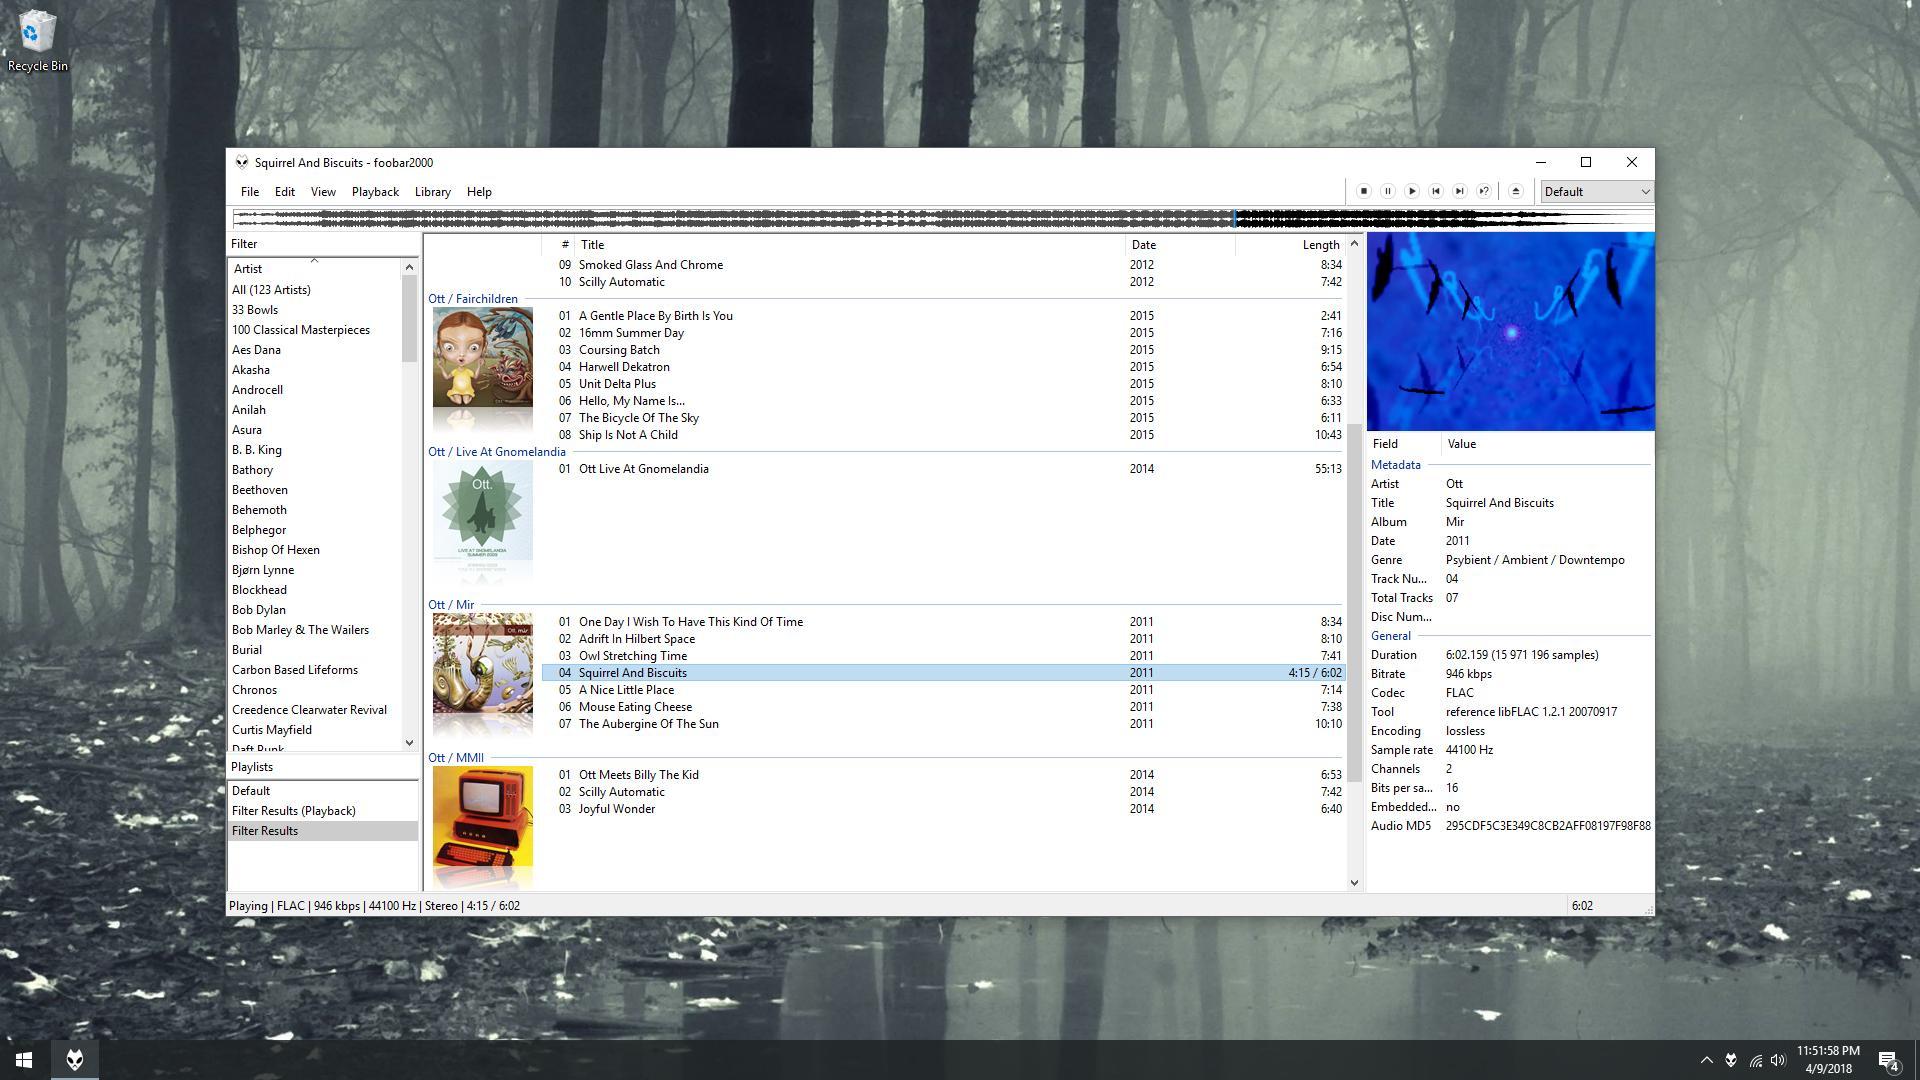Select the Filter Results (Playback) playlist
1920x1080 pixels.
coord(293,811)
